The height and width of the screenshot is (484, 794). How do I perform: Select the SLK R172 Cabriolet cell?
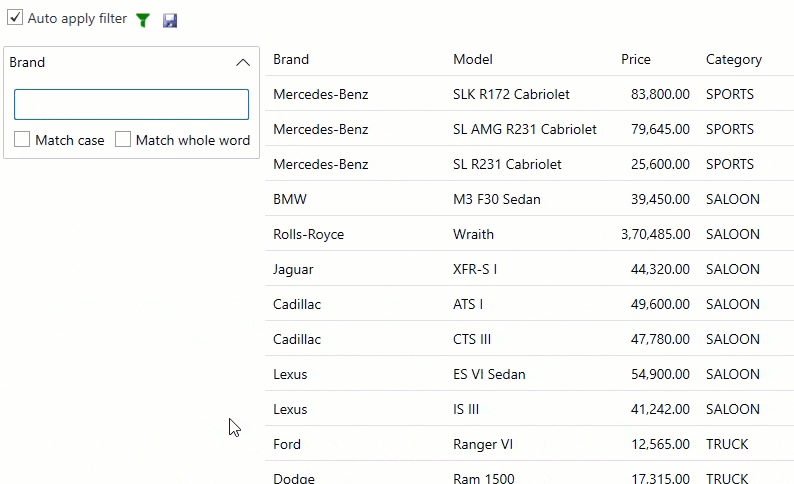click(511, 94)
